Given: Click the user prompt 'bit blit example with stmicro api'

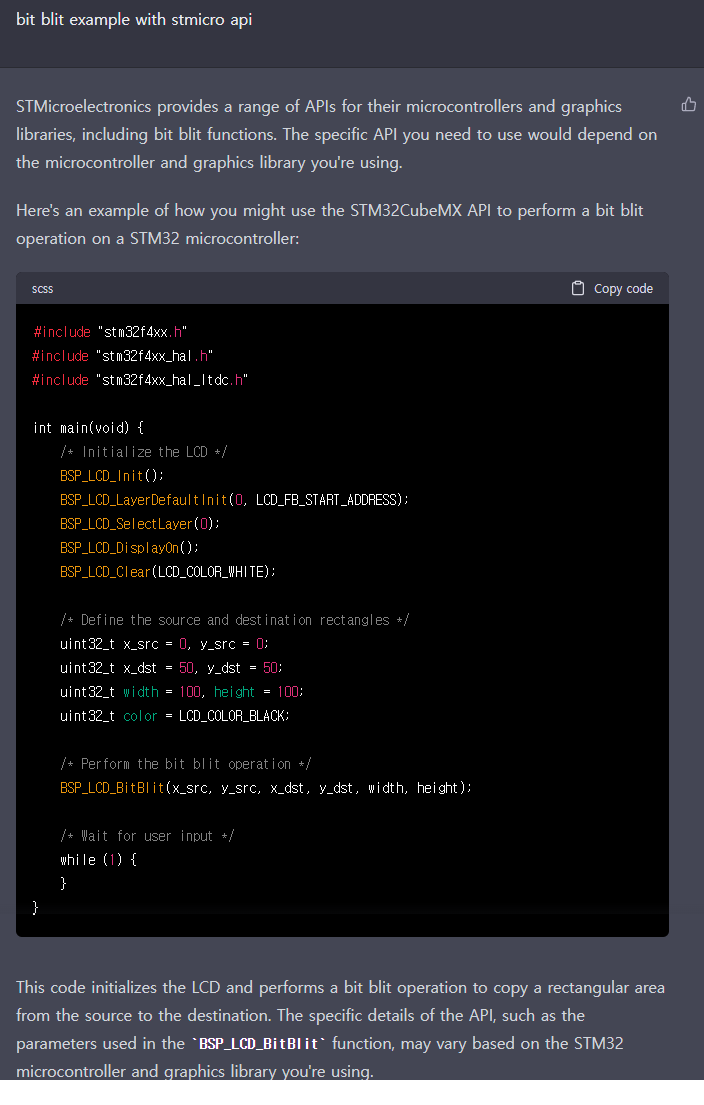Looking at the screenshot, I should pyautogui.click(x=134, y=20).
